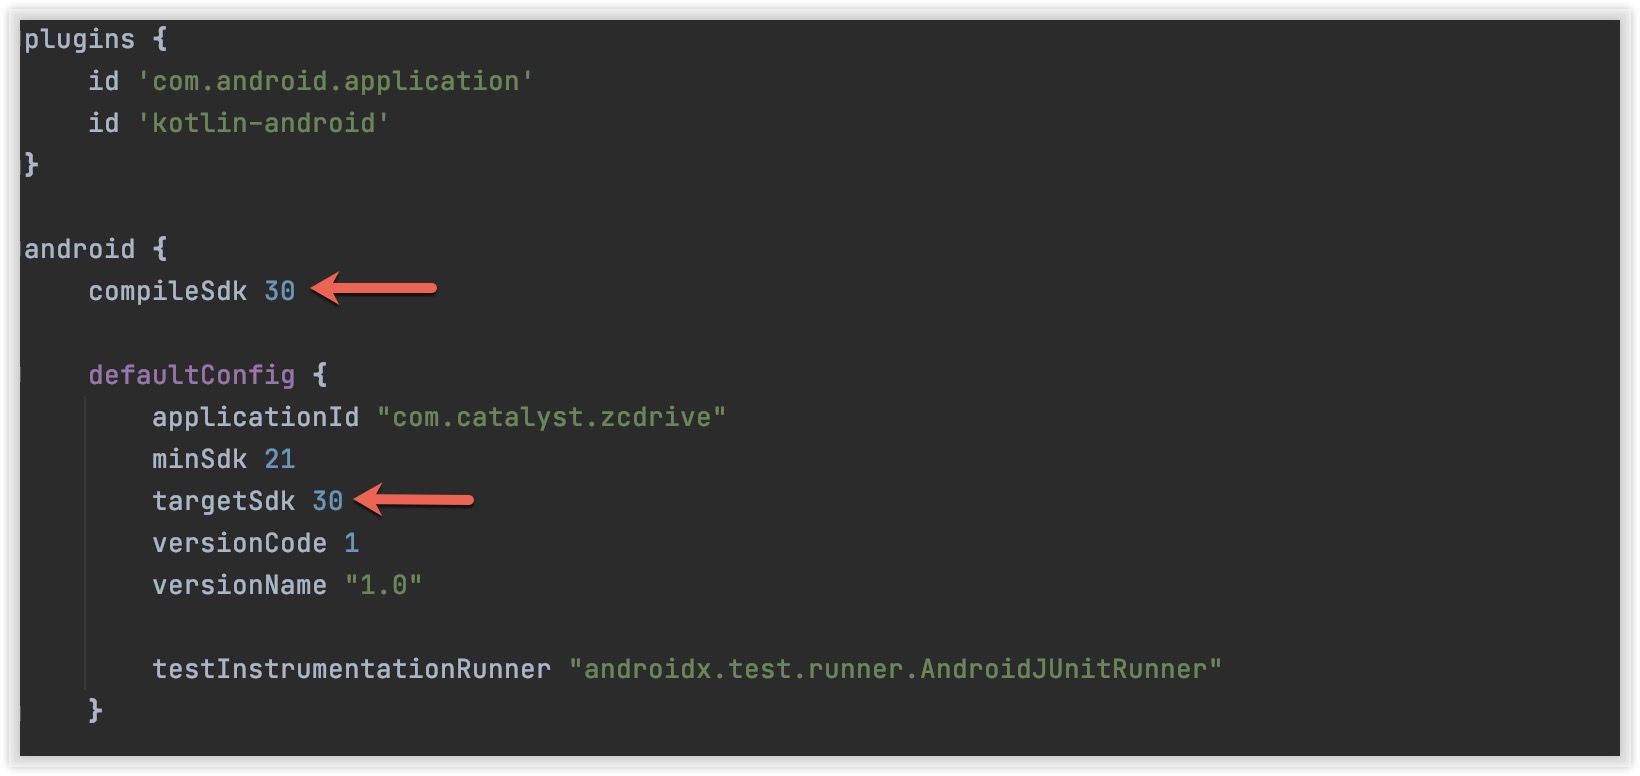
Task: Click the defaultConfig block name
Action: coord(191,375)
